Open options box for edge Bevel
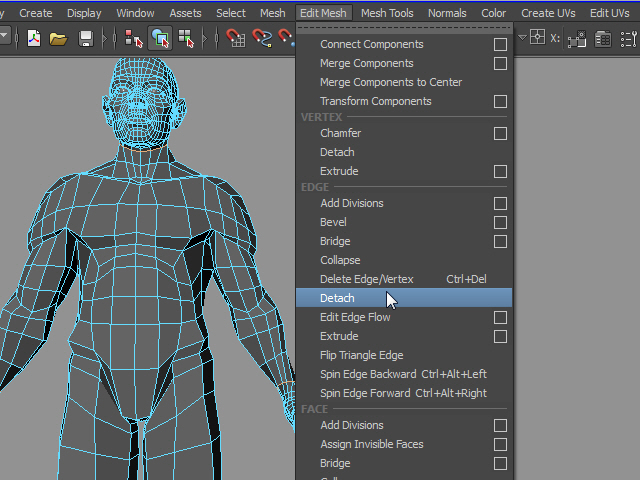Image resolution: width=640 pixels, height=480 pixels. [500, 223]
